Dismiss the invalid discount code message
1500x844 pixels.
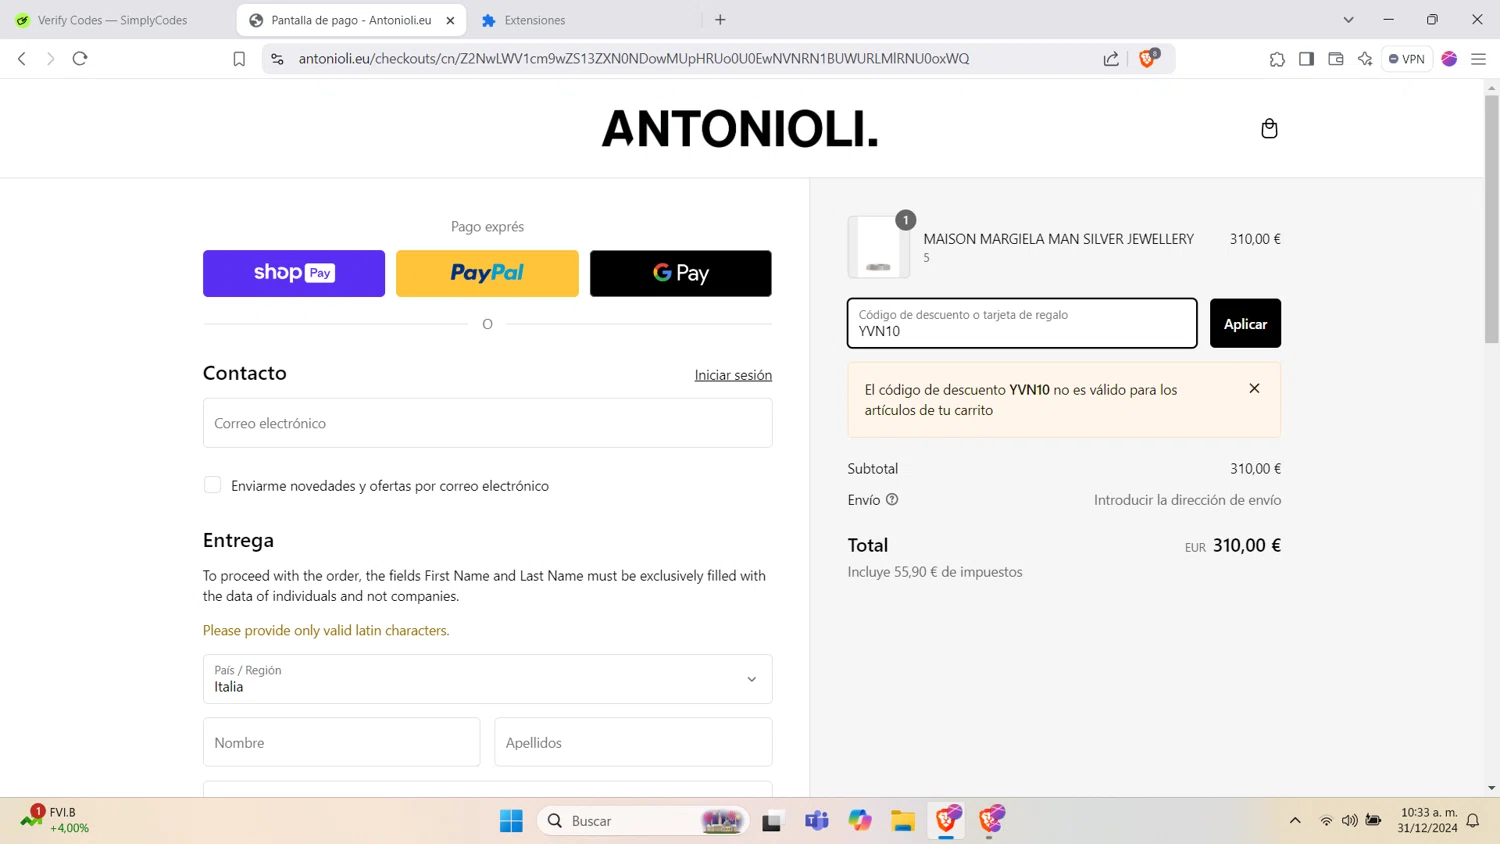tap(1254, 388)
